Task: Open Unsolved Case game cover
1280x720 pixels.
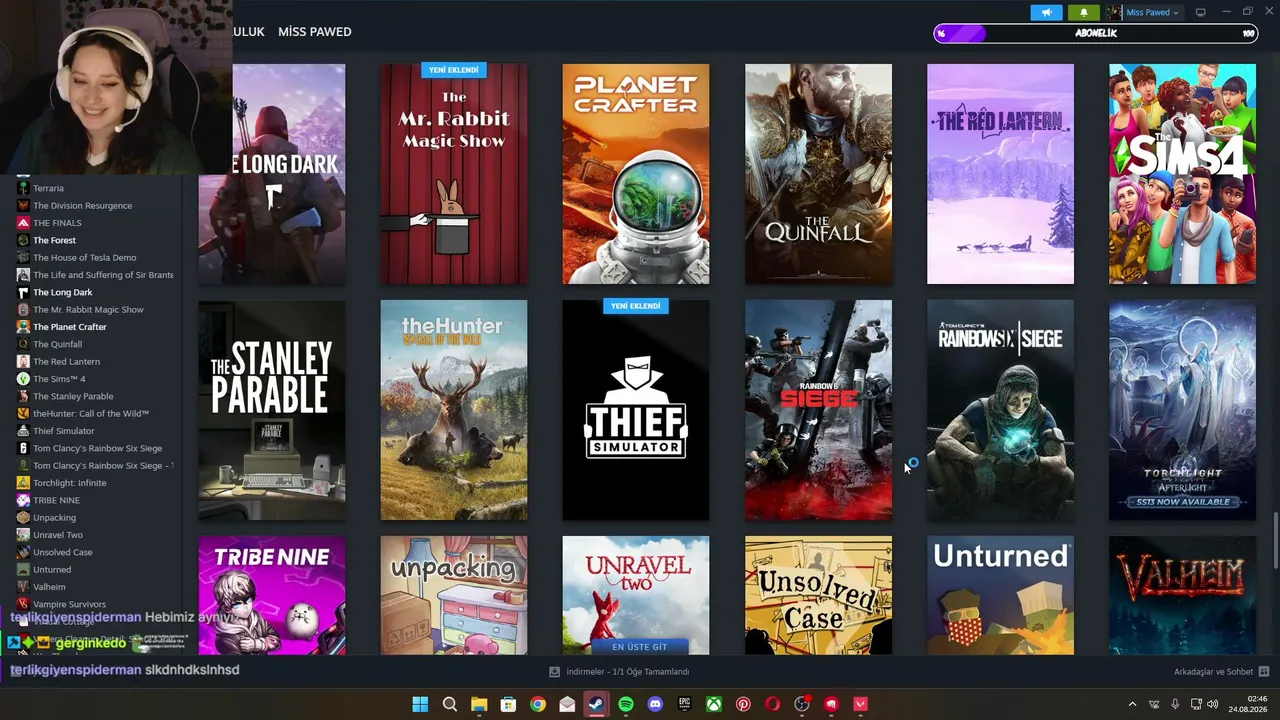Action: point(818,596)
